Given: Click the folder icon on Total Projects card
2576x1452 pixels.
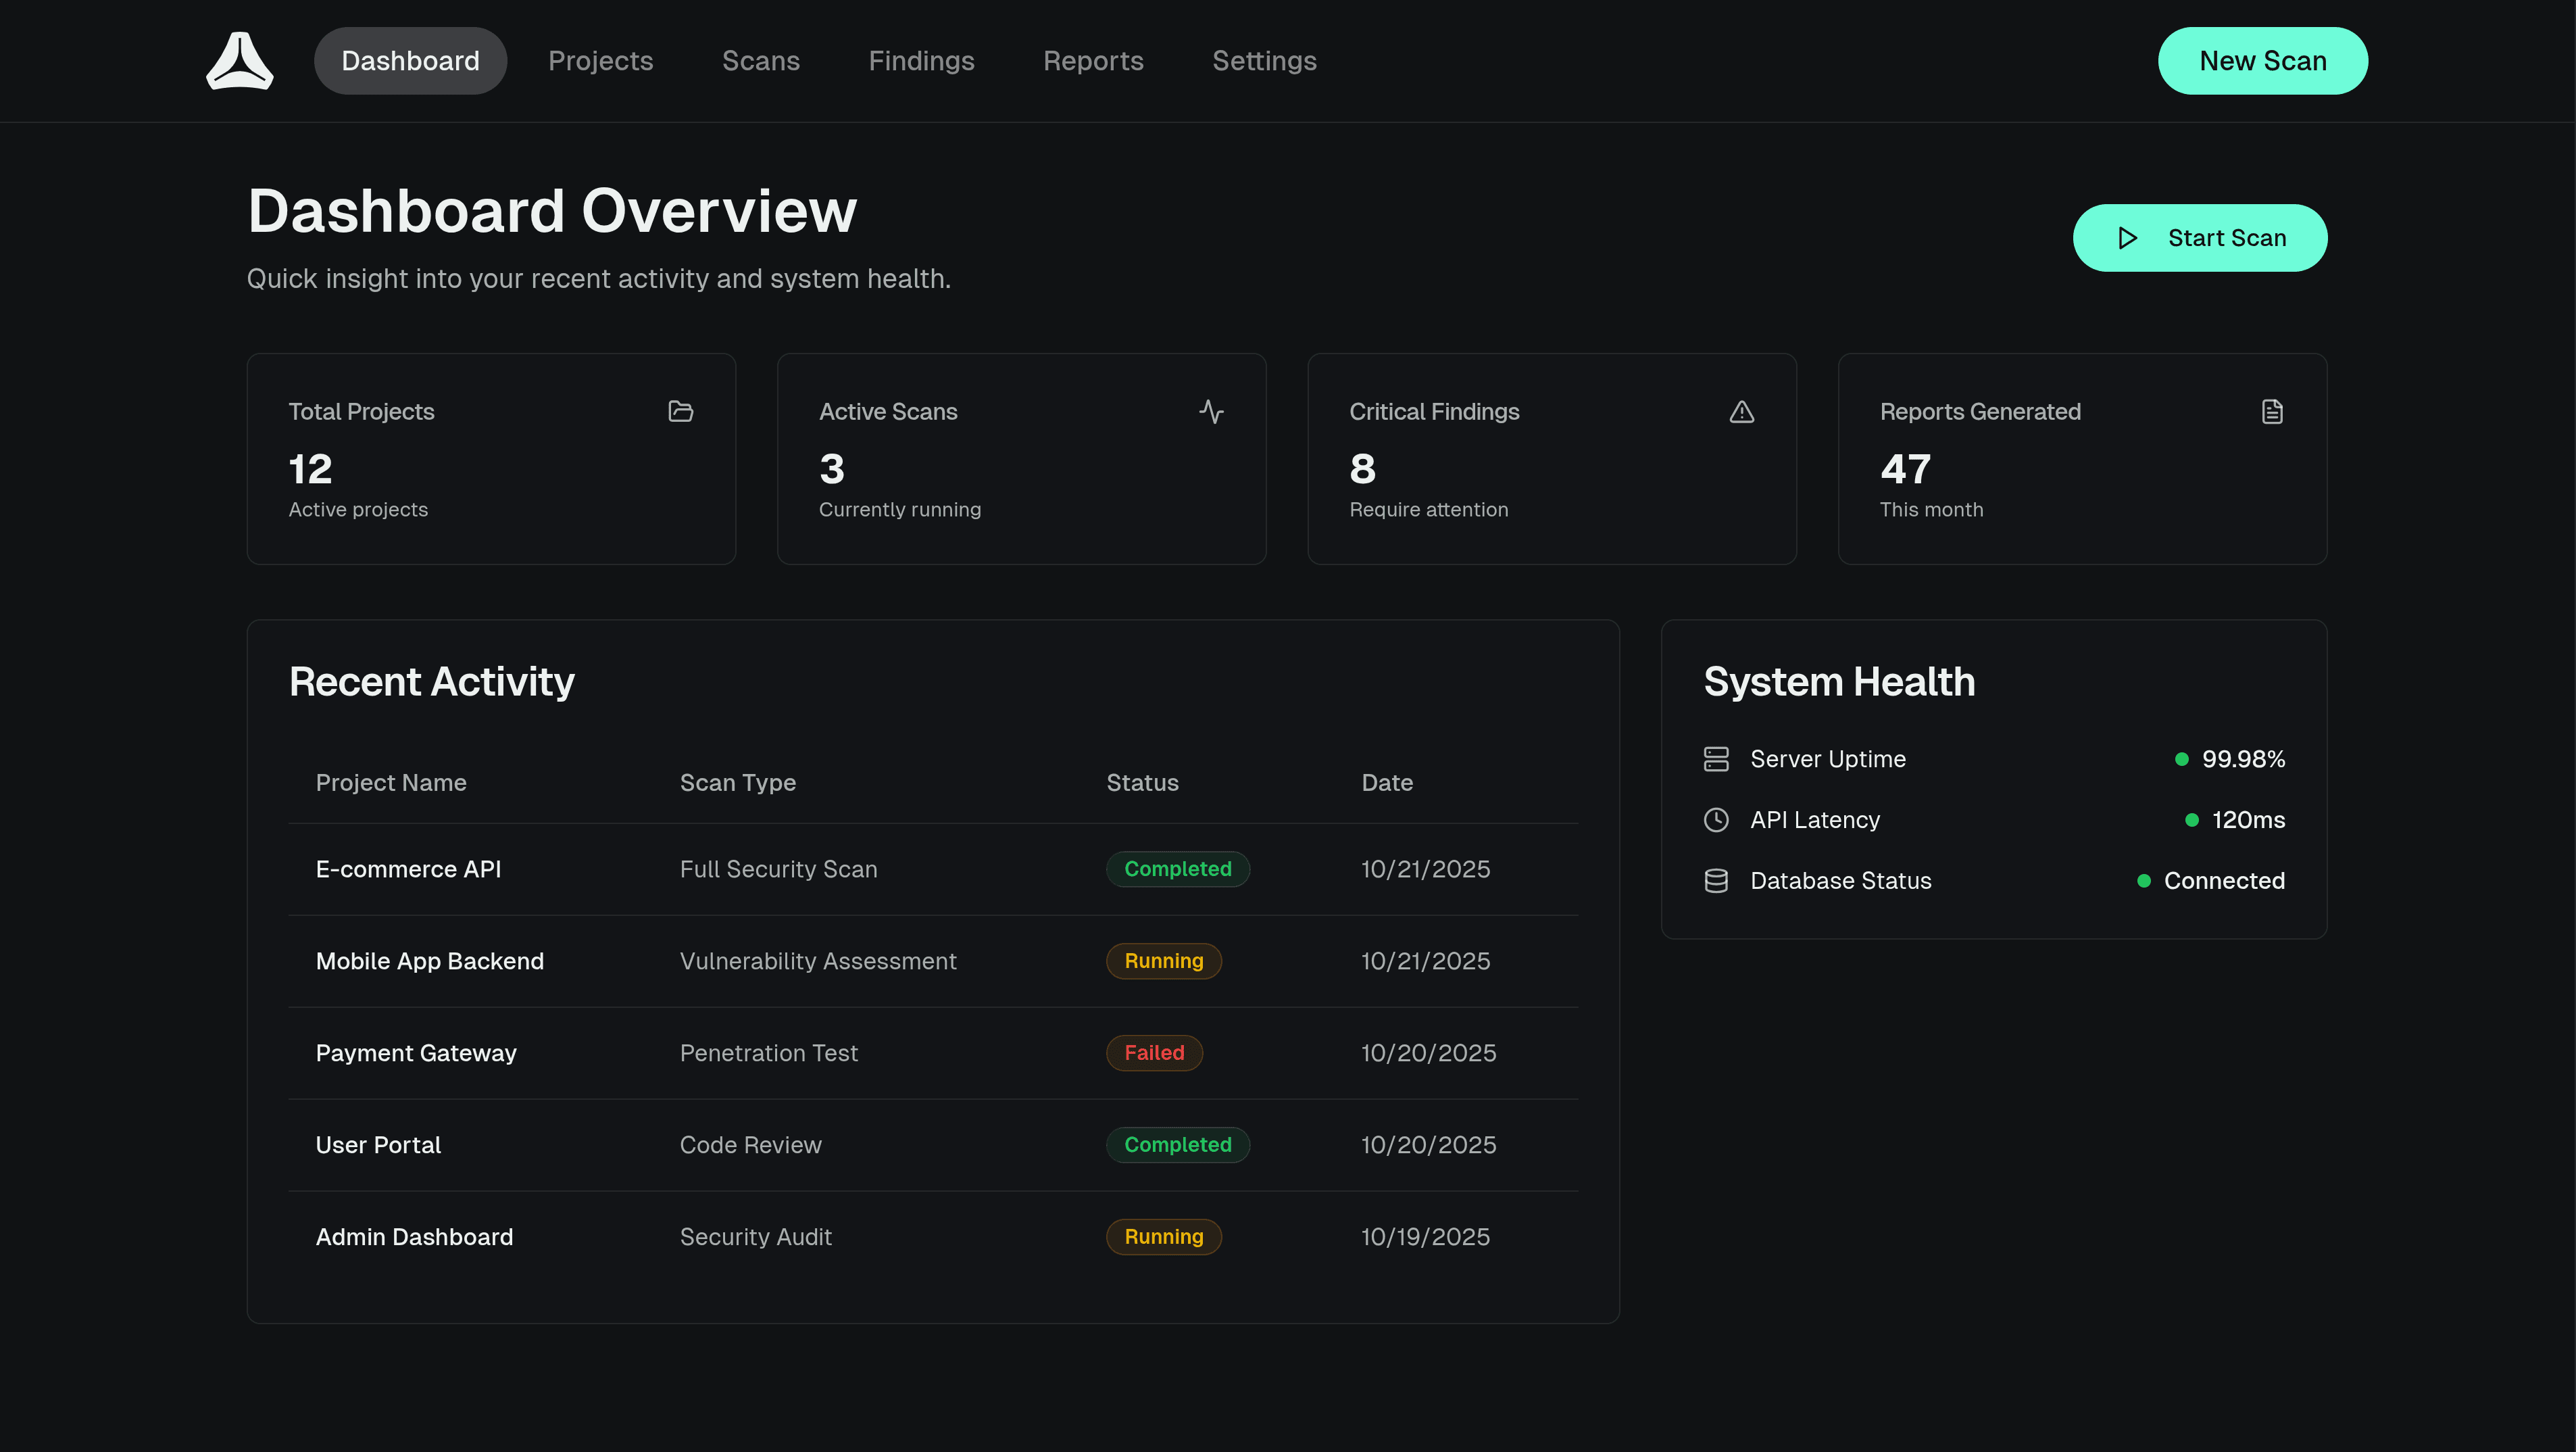Looking at the screenshot, I should [680, 411].
